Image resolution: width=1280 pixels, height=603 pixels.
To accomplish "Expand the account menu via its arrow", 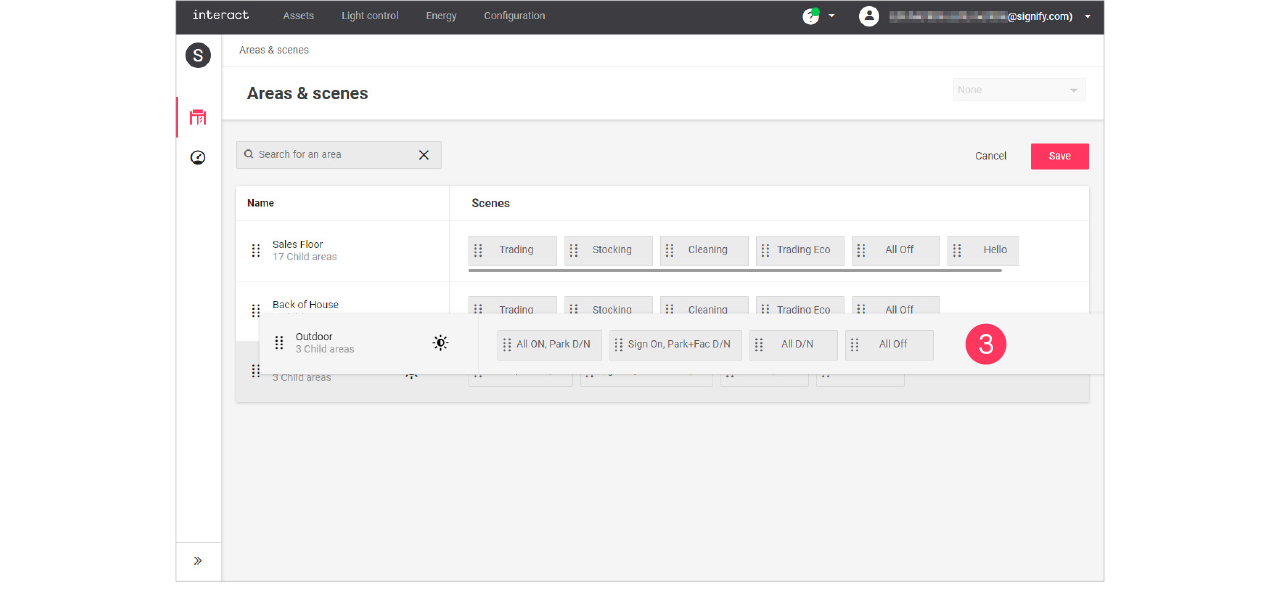I will (1087, 16).
